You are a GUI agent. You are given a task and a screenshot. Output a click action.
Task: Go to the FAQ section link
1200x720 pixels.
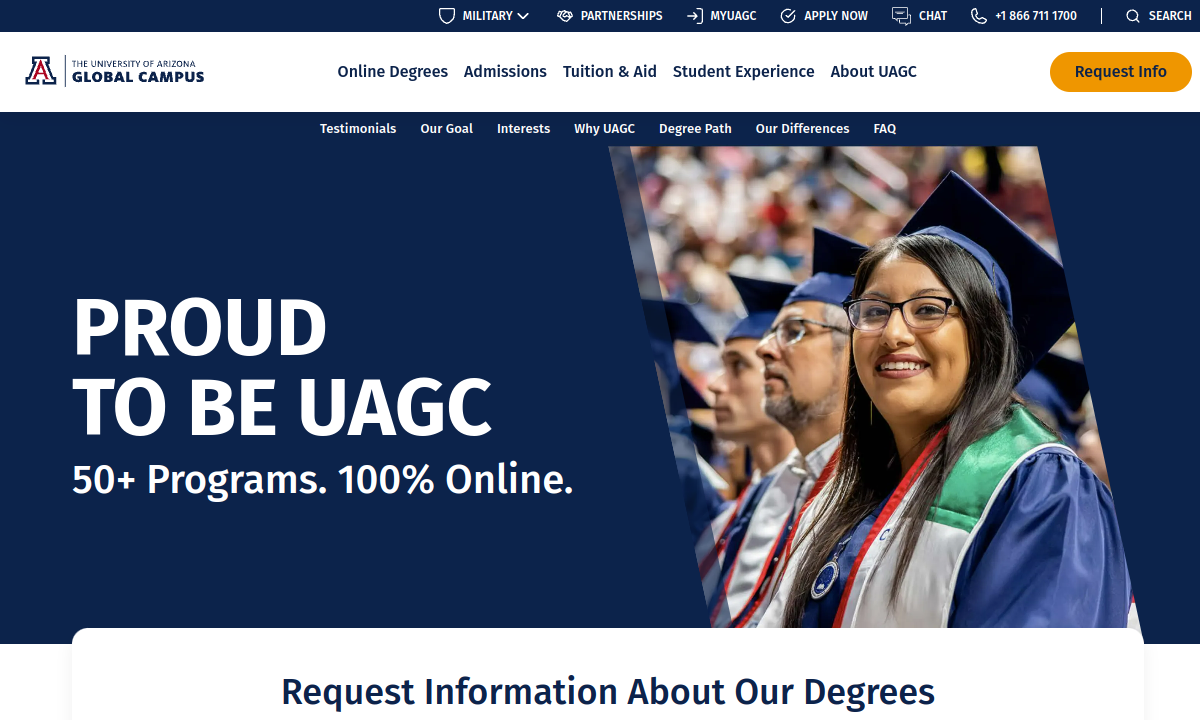pos(885,129)
